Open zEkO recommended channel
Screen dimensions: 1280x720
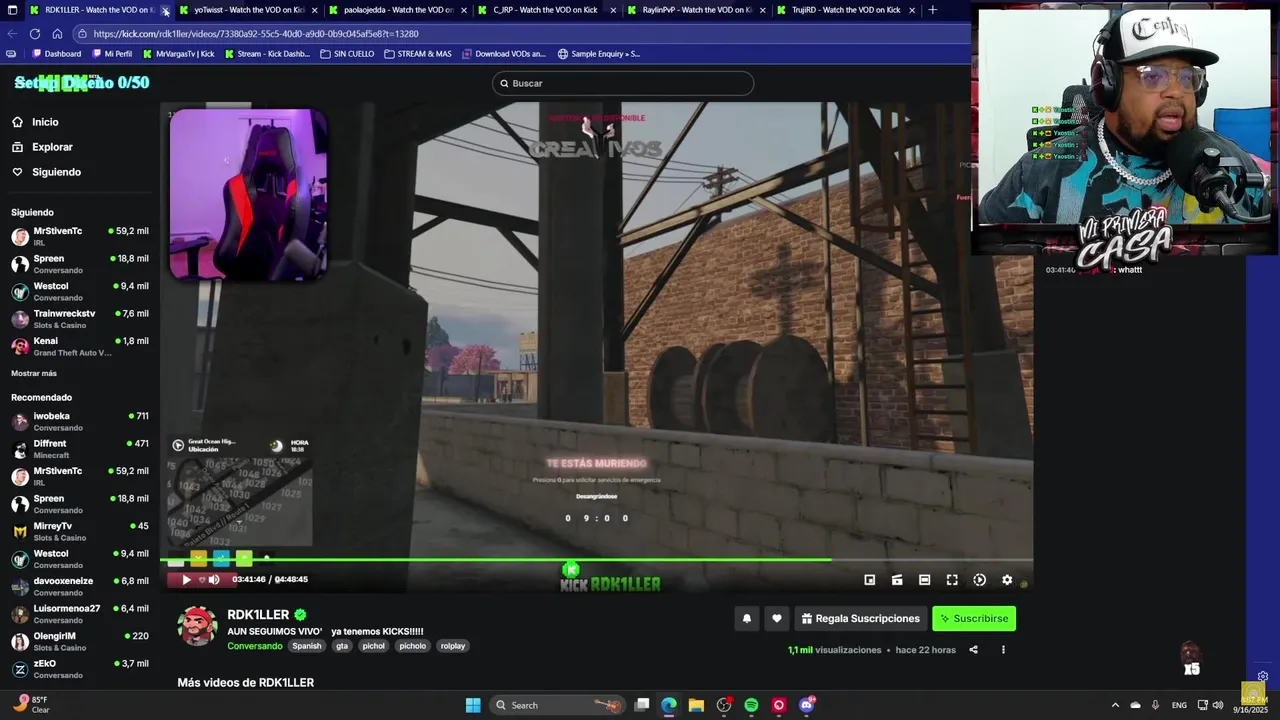80,669
